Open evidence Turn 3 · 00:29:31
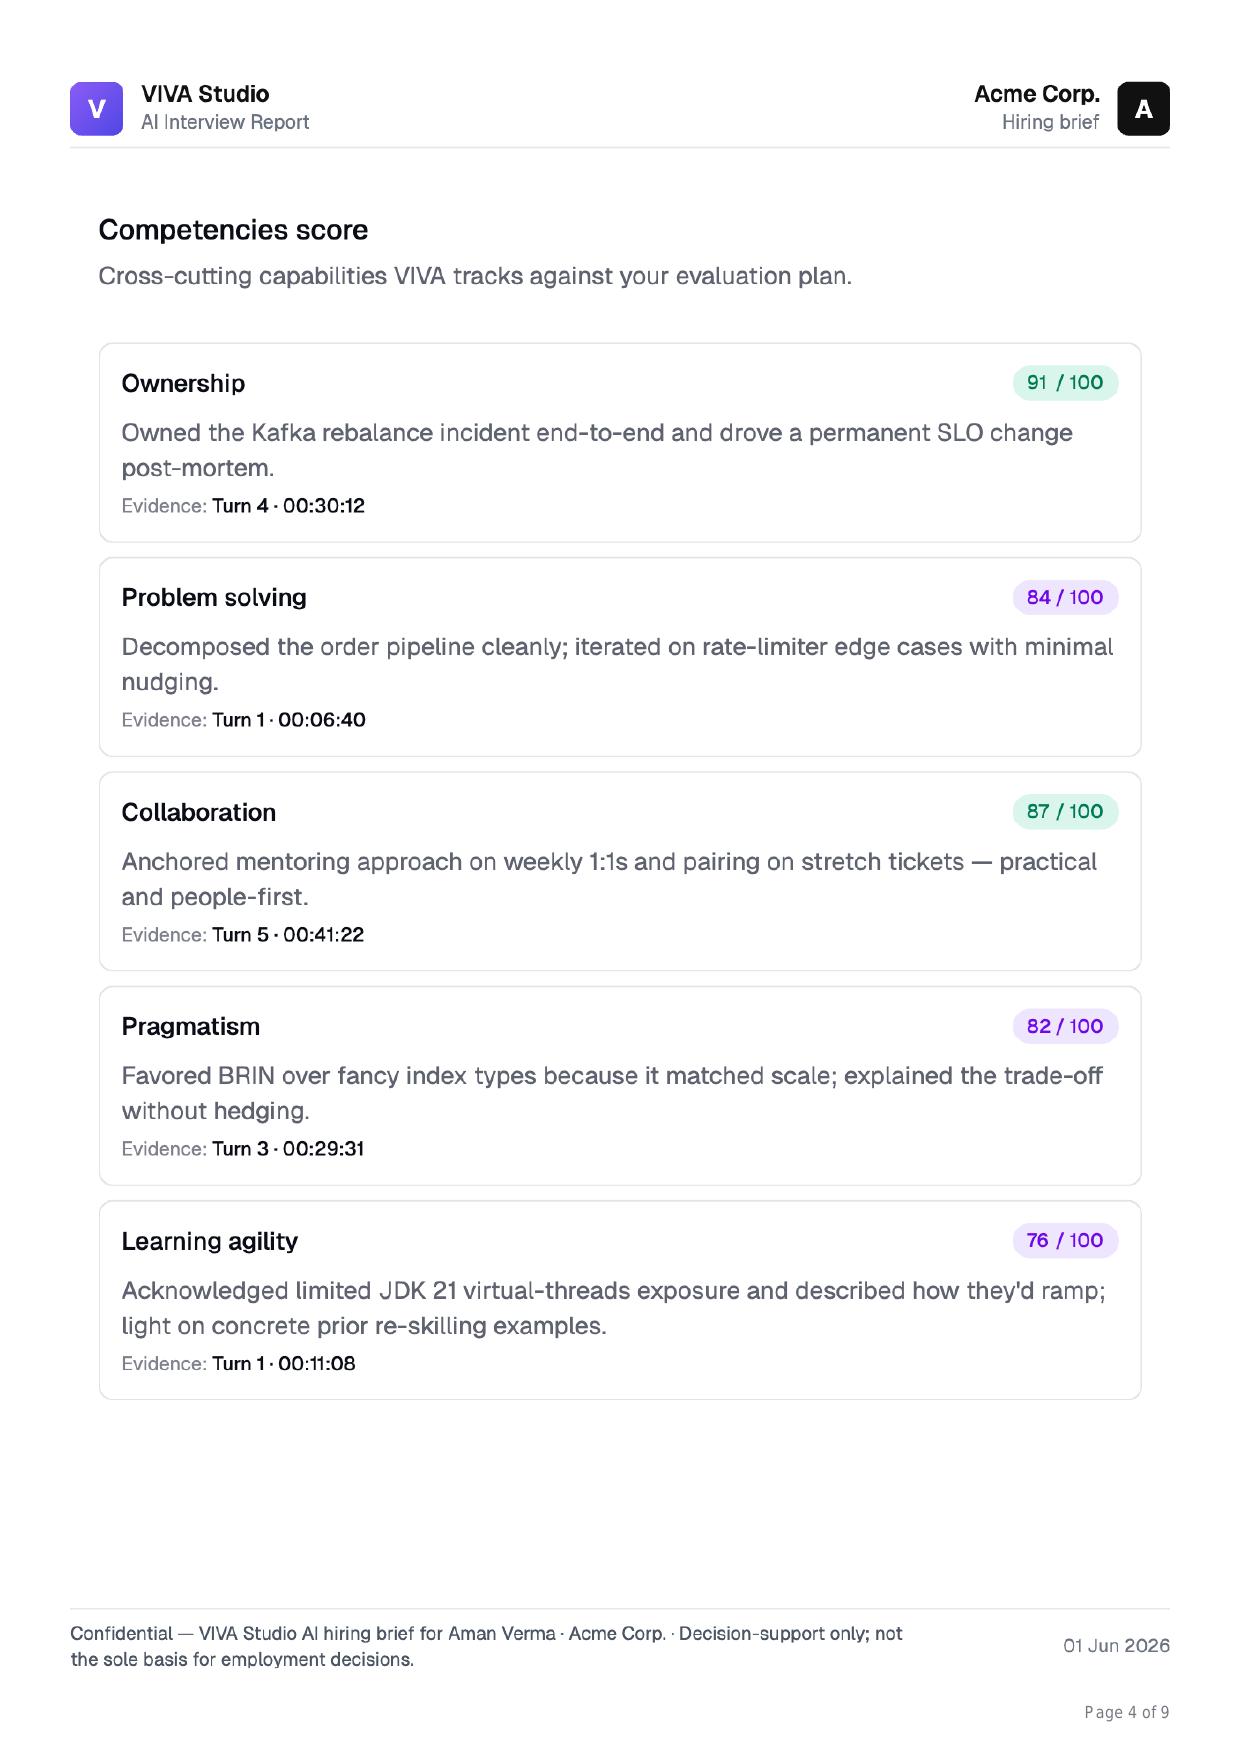Image resolution: width=1241 pixels, height=1754 pixels. click(288, 1148)
